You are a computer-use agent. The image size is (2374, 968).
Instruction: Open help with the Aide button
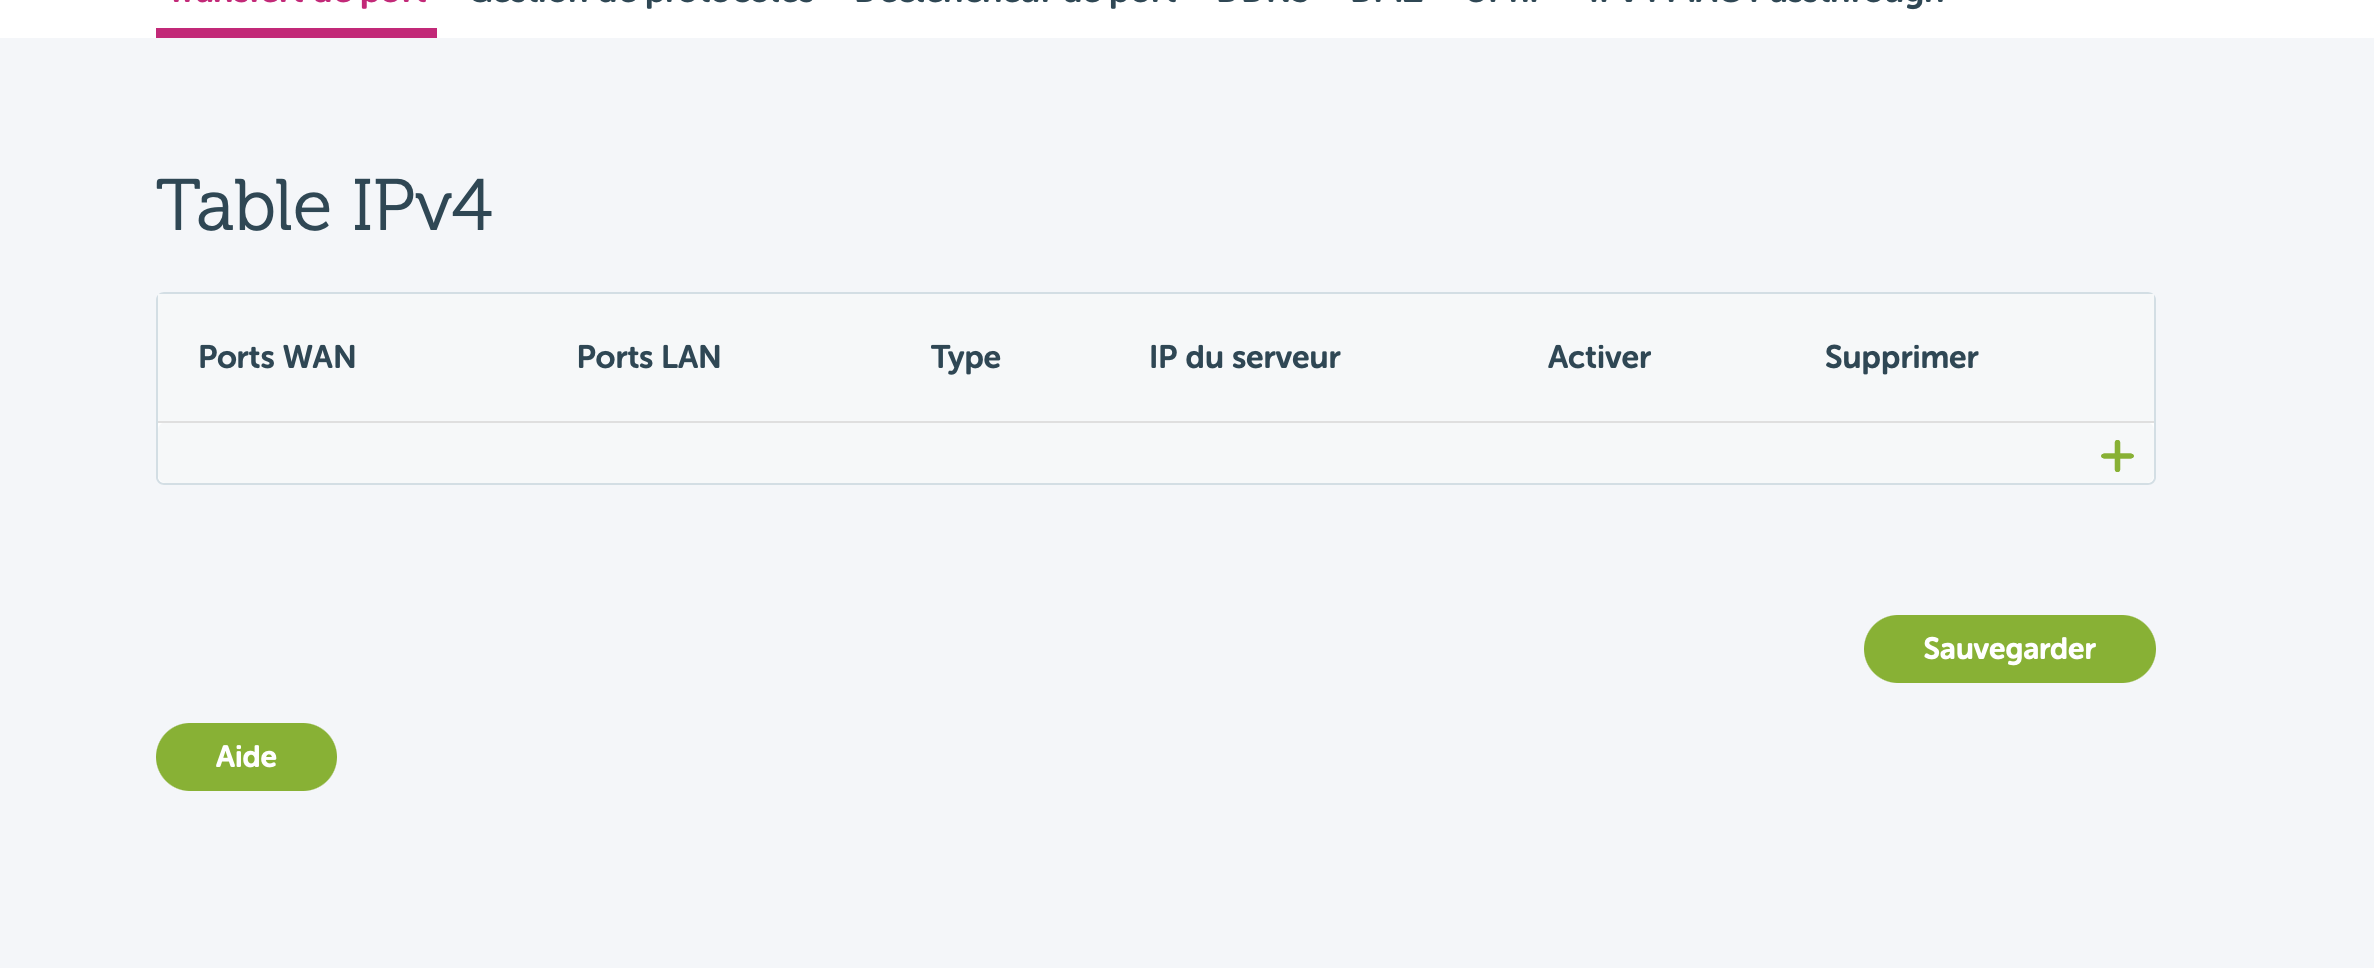click(x=246, y=757)
